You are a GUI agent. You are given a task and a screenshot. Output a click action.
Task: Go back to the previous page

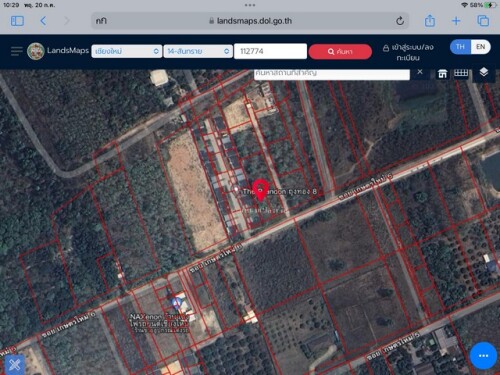tap(43, 21)
